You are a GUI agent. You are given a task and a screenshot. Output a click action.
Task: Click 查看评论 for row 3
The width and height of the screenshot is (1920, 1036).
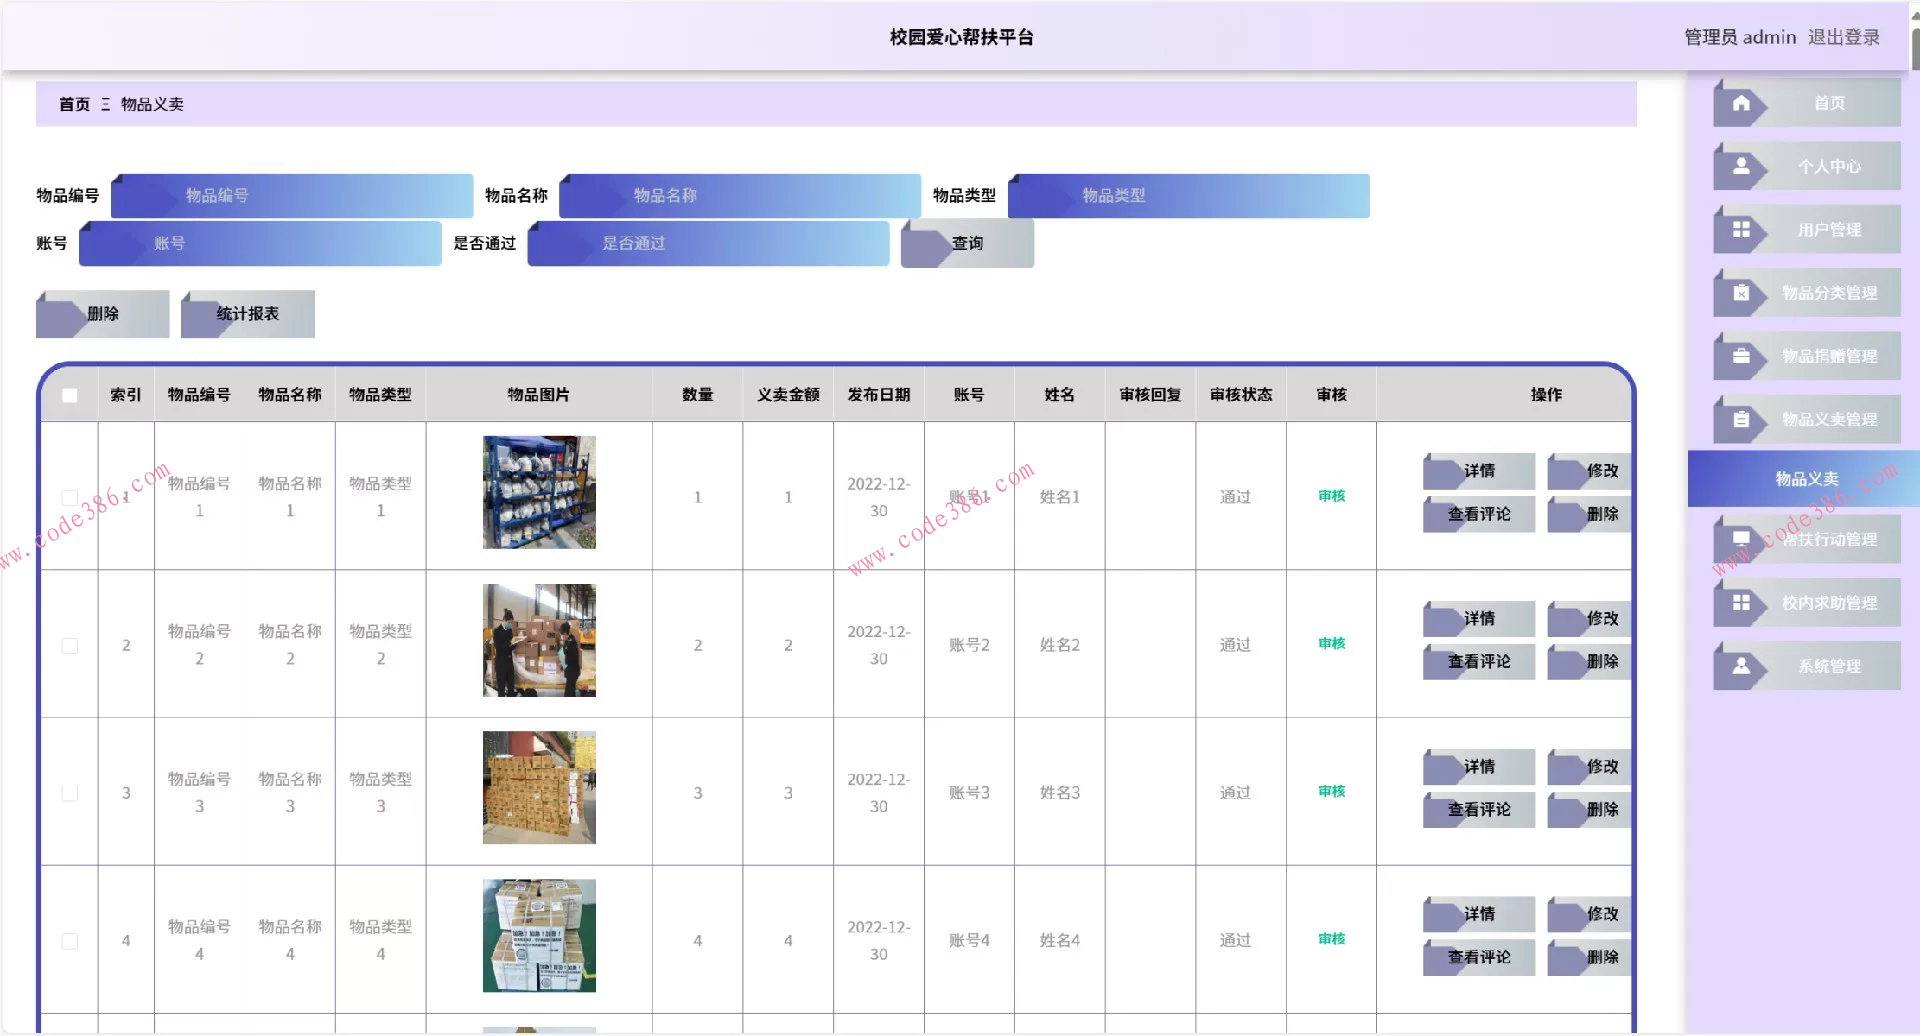click(x=1478, y=810)
